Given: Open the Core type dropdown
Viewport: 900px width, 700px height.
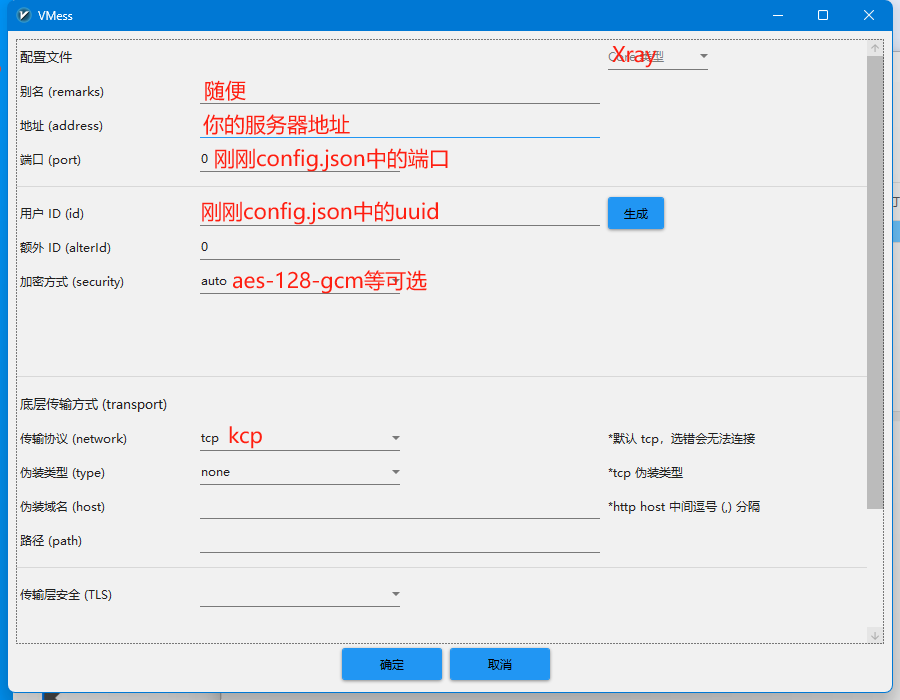Looking at the screenshot, I should point(657,57).
